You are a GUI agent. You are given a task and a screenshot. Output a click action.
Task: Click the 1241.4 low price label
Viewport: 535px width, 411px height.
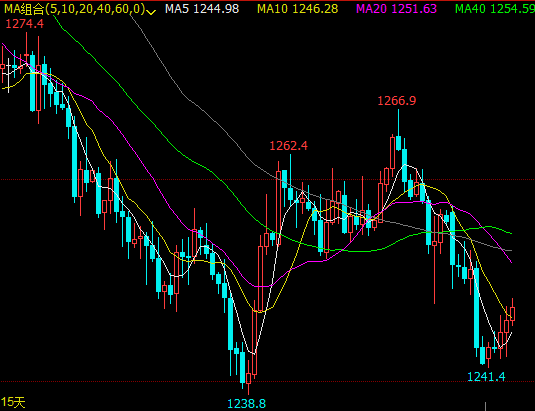coord(486,377)
